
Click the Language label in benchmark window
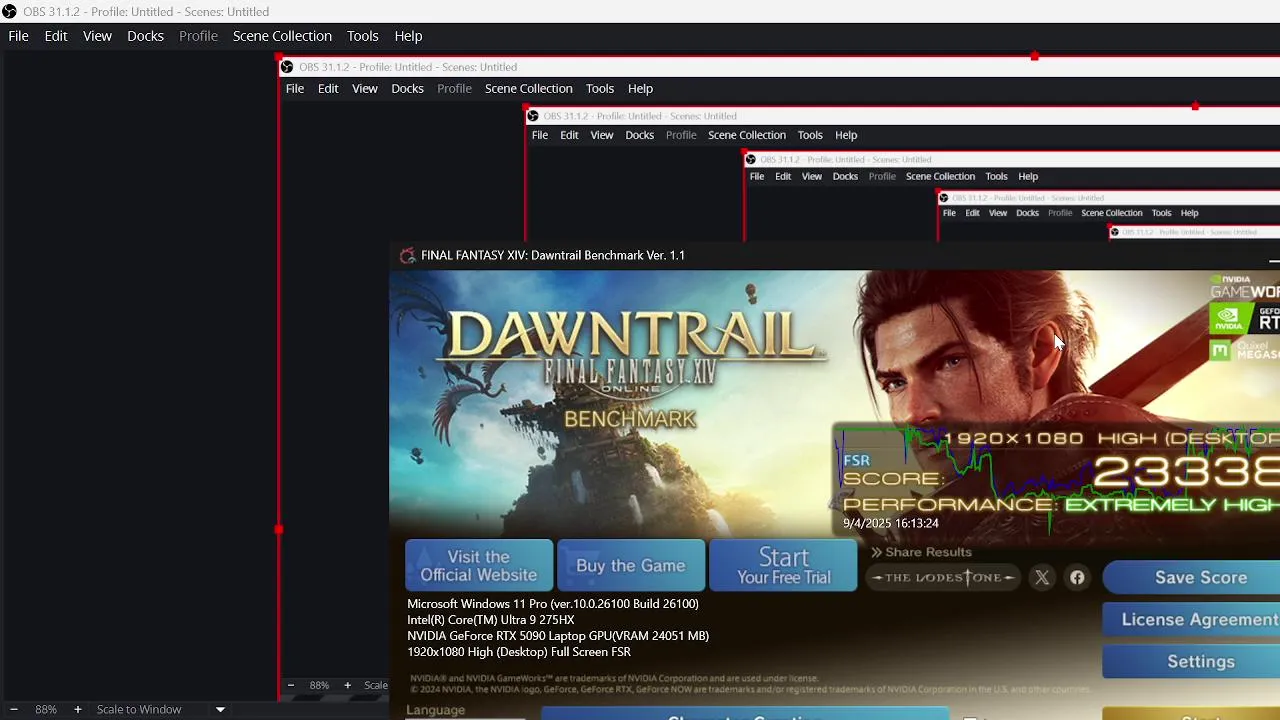(x=436, y=710)
